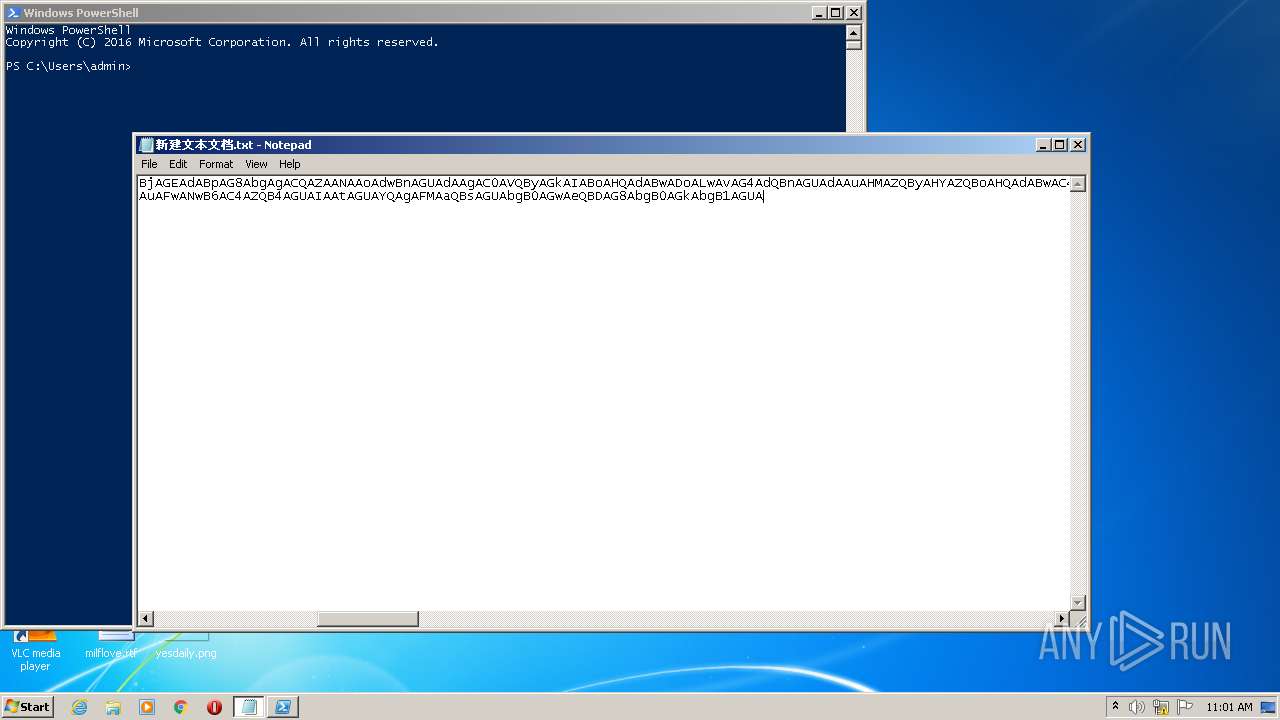
Task: Click Notepad horizontal scroll left arrow
Action: 145,619
